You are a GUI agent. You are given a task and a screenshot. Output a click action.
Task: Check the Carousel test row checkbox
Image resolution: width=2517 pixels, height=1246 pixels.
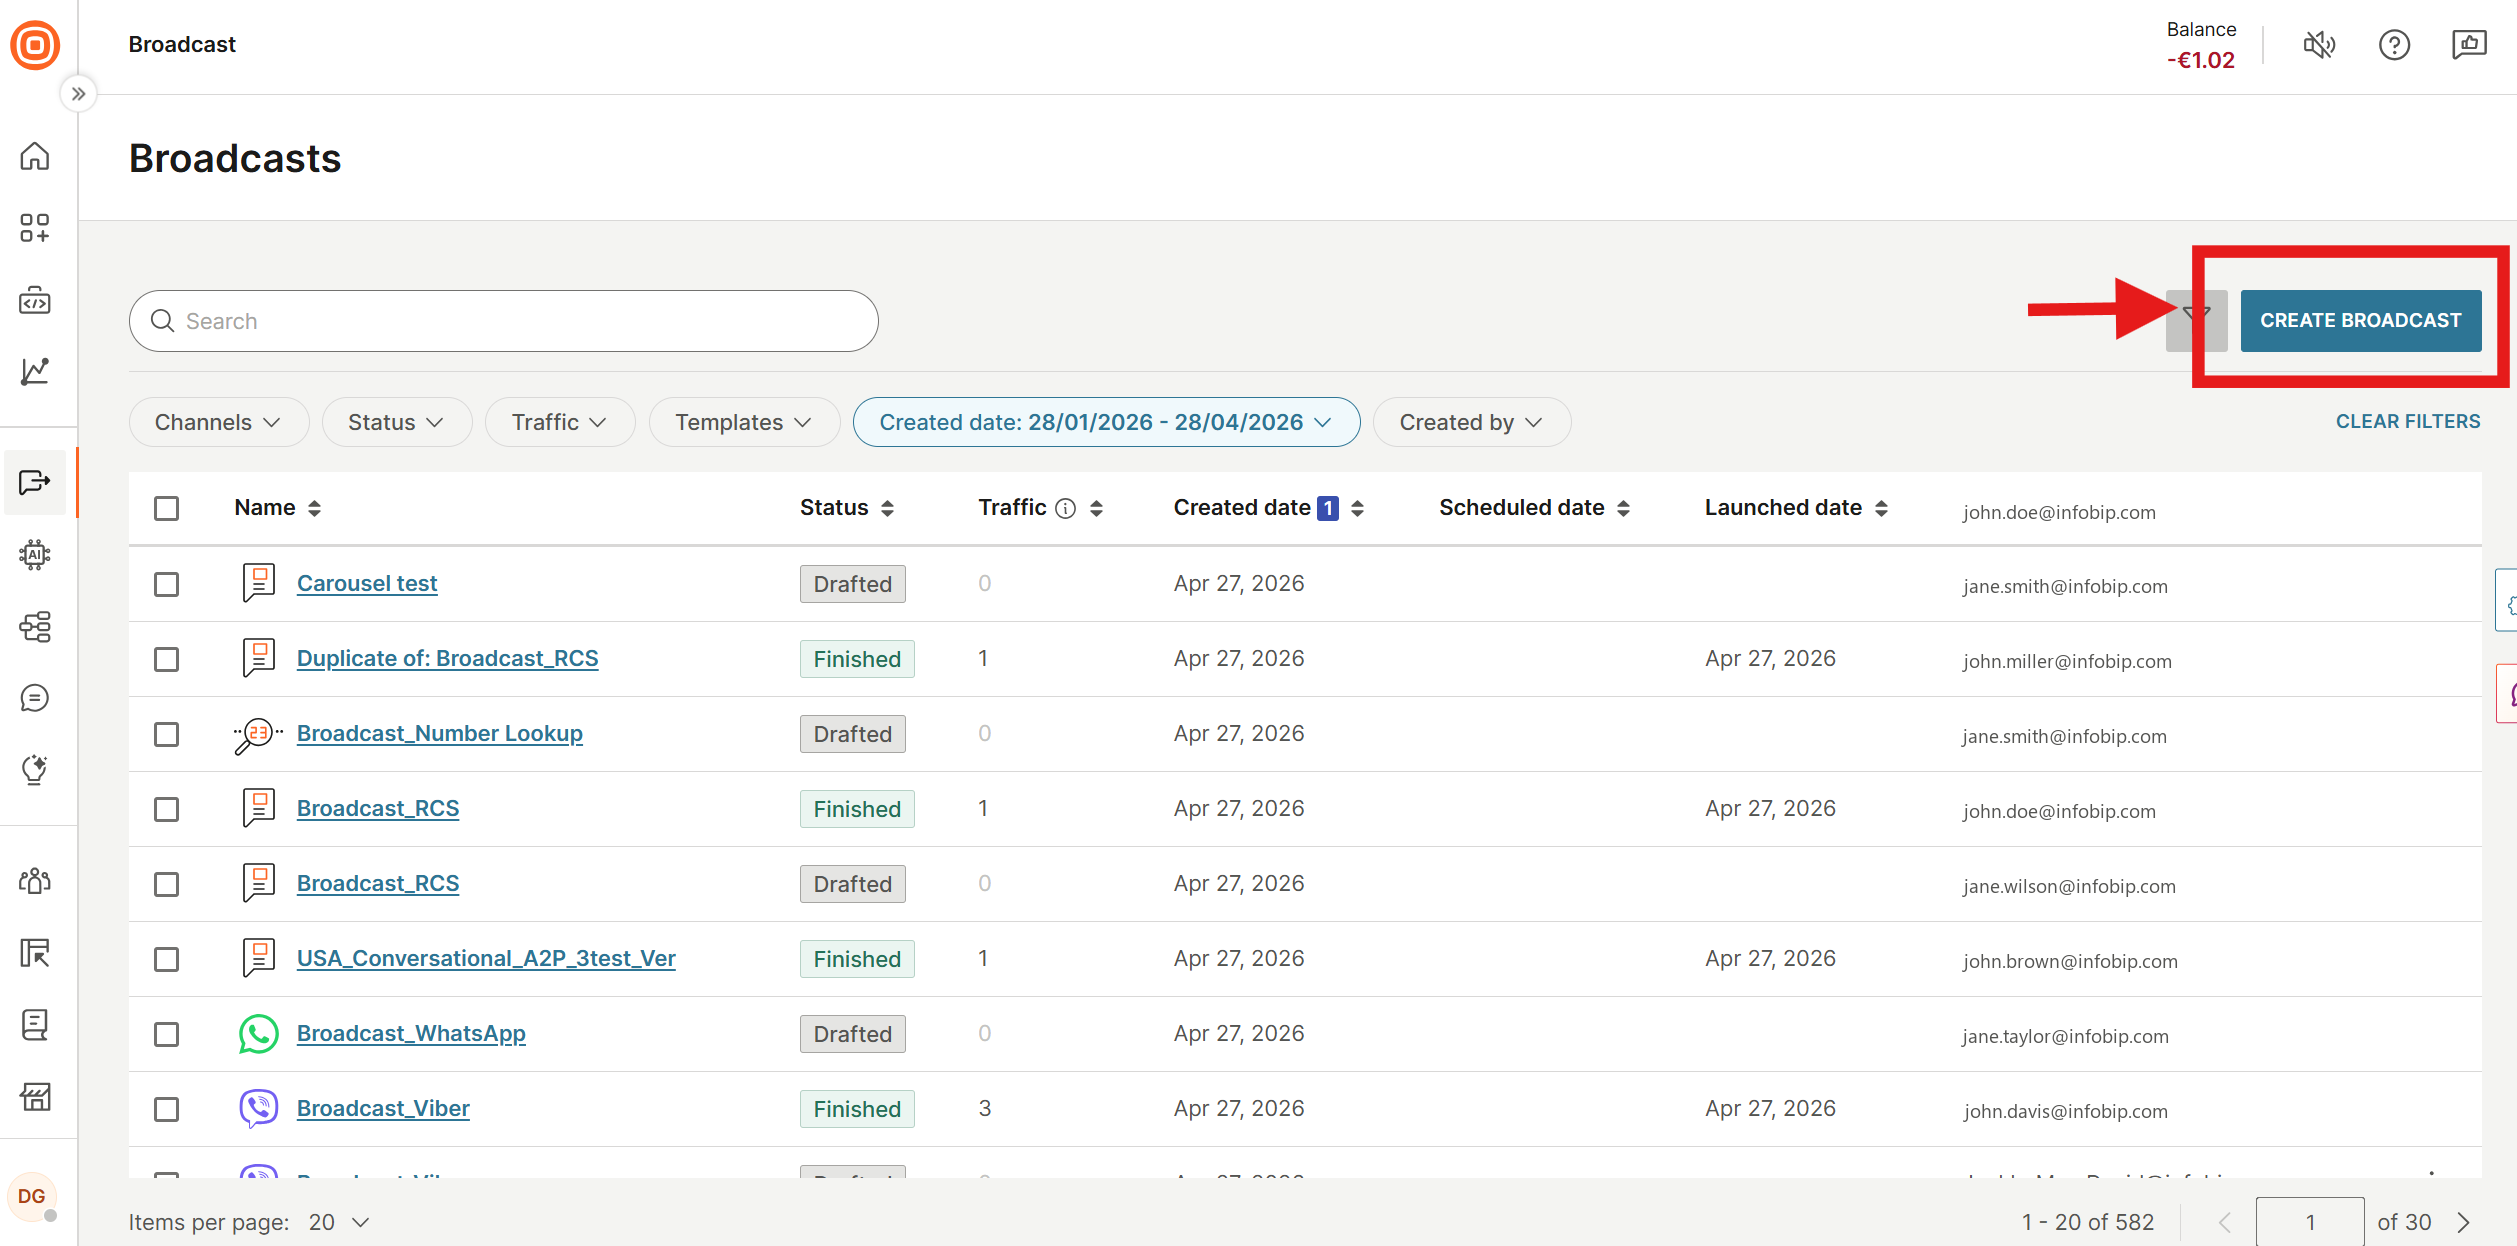click(167, 584)
